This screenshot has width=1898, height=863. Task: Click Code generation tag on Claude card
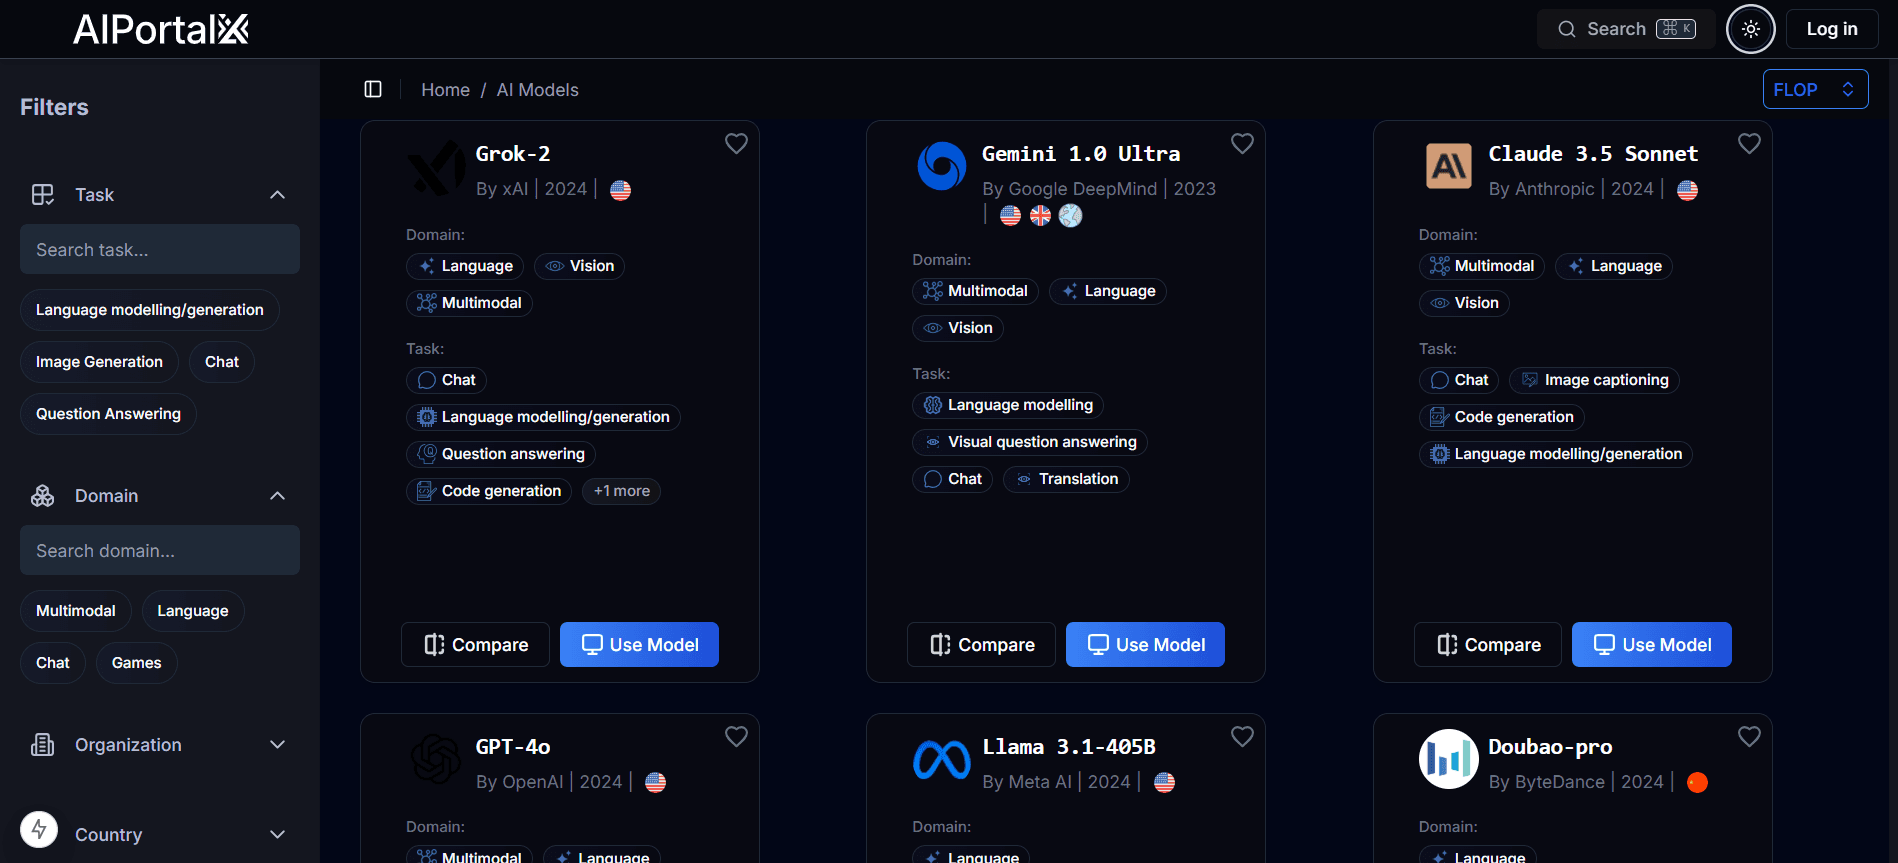1502,417
